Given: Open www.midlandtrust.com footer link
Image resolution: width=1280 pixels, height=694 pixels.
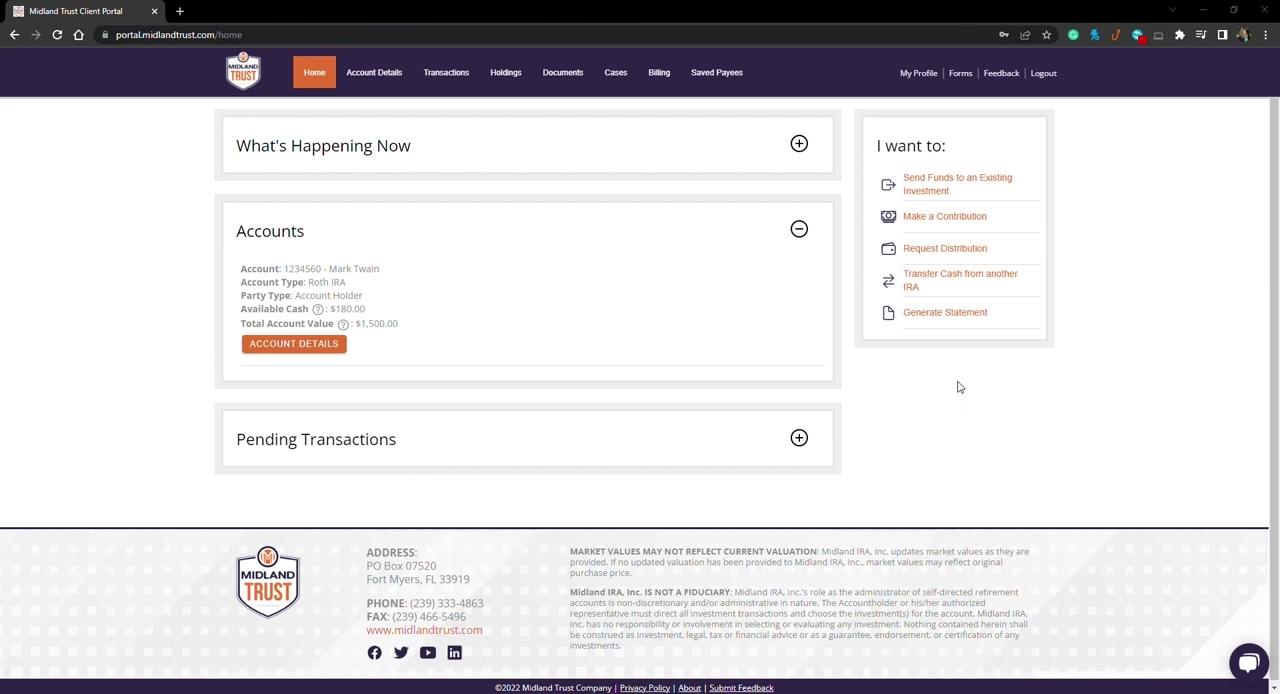Looking at the screenshot, I should (424, 630).
